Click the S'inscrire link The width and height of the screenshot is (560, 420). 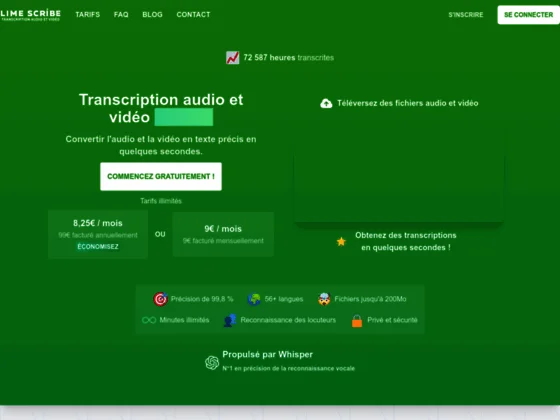466,15
